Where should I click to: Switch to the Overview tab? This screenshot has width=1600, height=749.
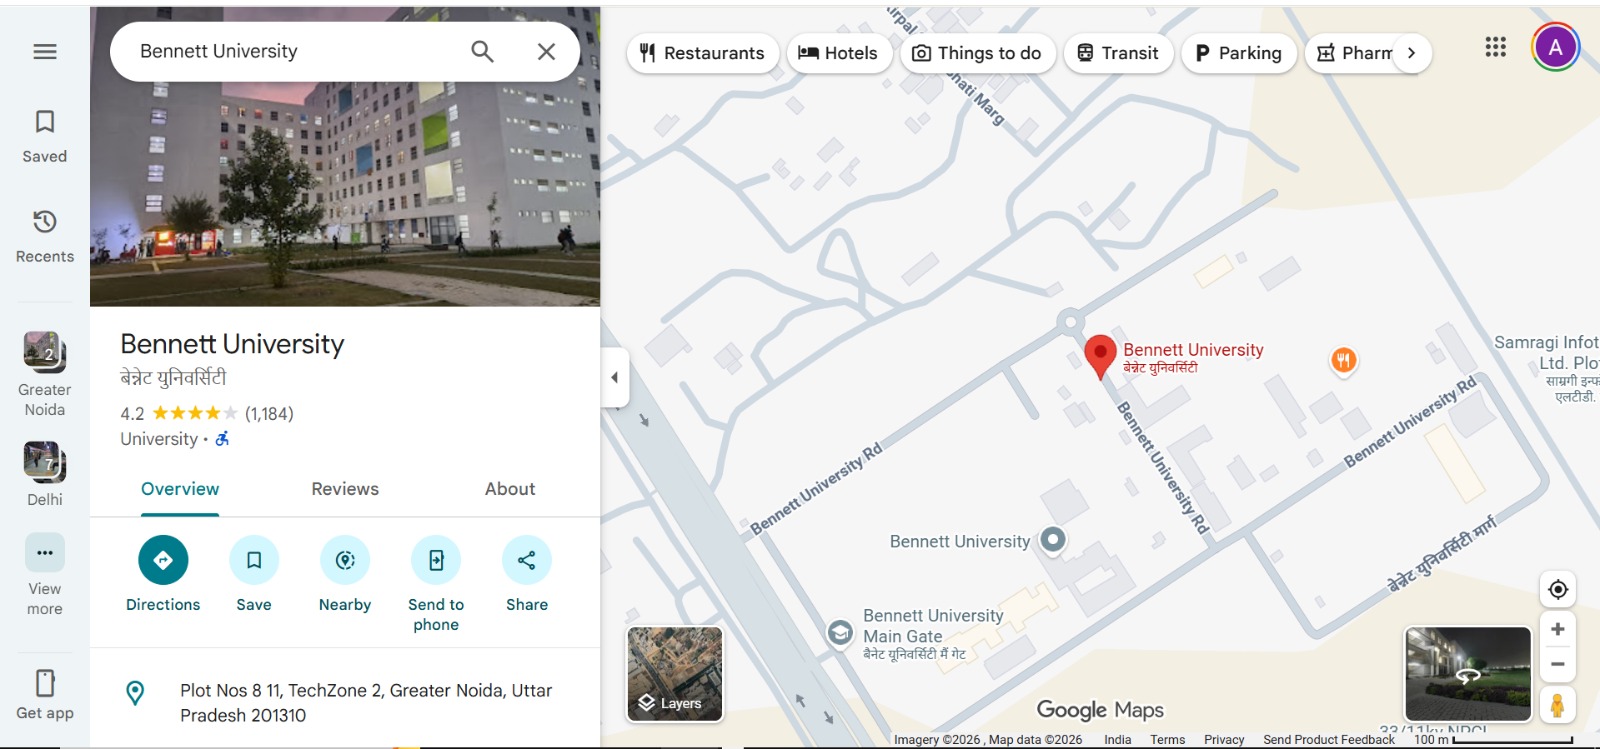(180, 489)
